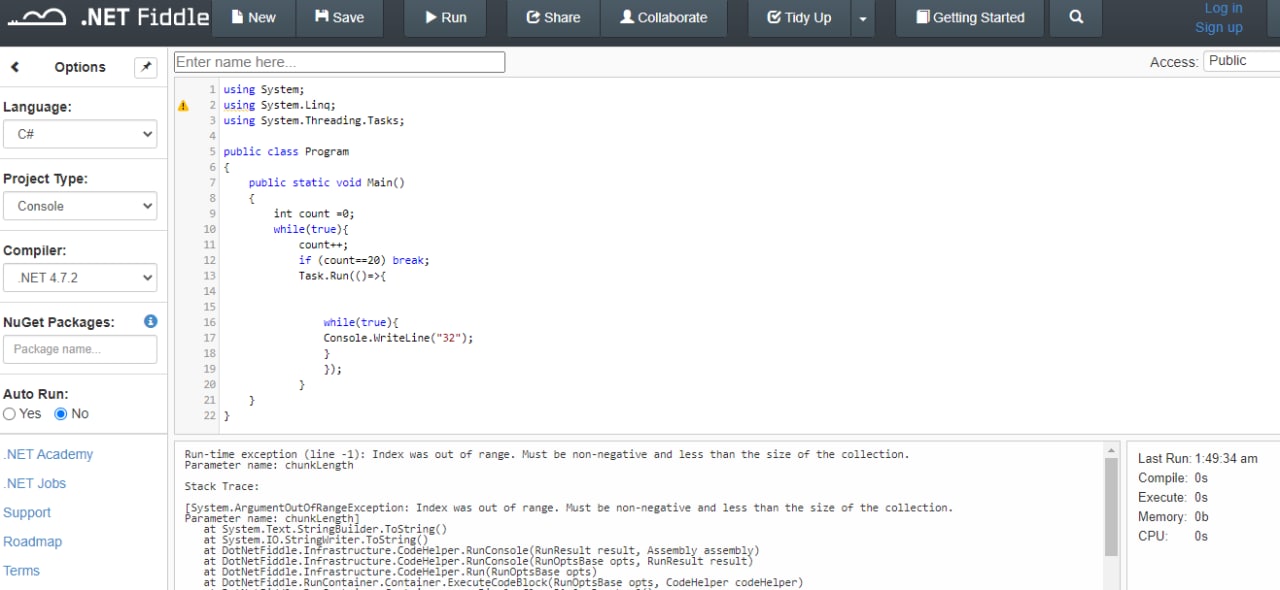This screenshot has width=1280, height=590.
Task: Click 'public class Program' in the editor
Action: click(x=286, y=152)
